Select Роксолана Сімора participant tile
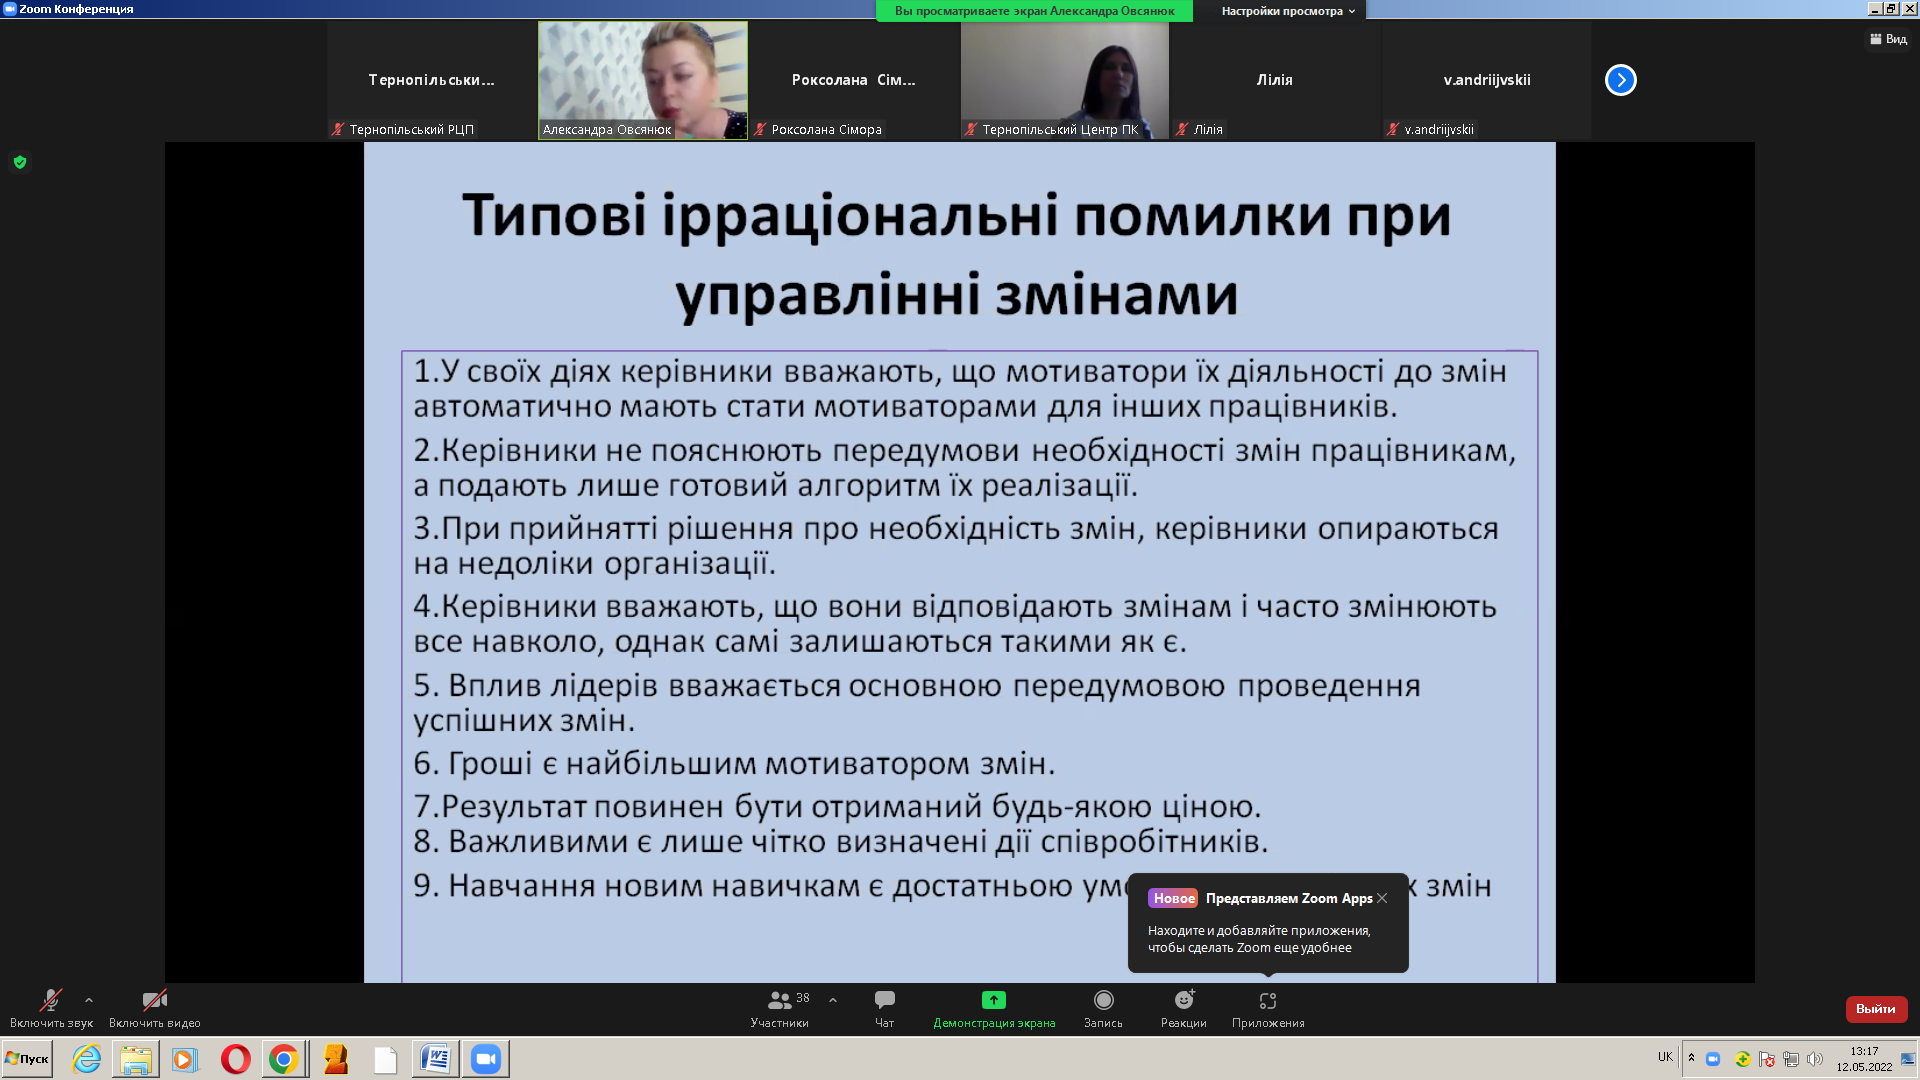The width and height of the screenshot is (1920, 1080). coord(854,80)
